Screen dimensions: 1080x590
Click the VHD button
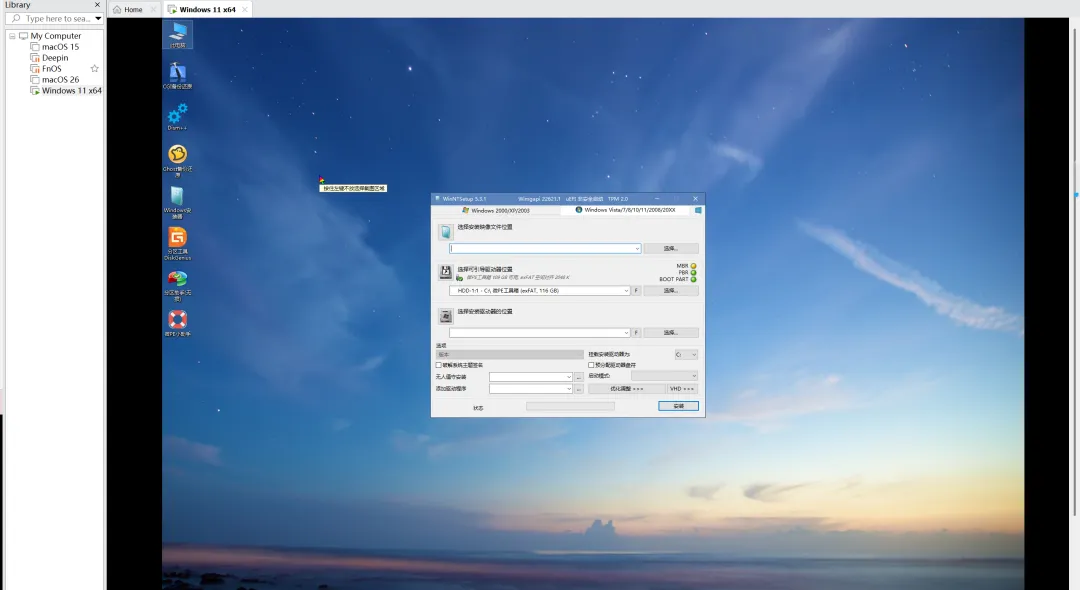coord(683,389)
